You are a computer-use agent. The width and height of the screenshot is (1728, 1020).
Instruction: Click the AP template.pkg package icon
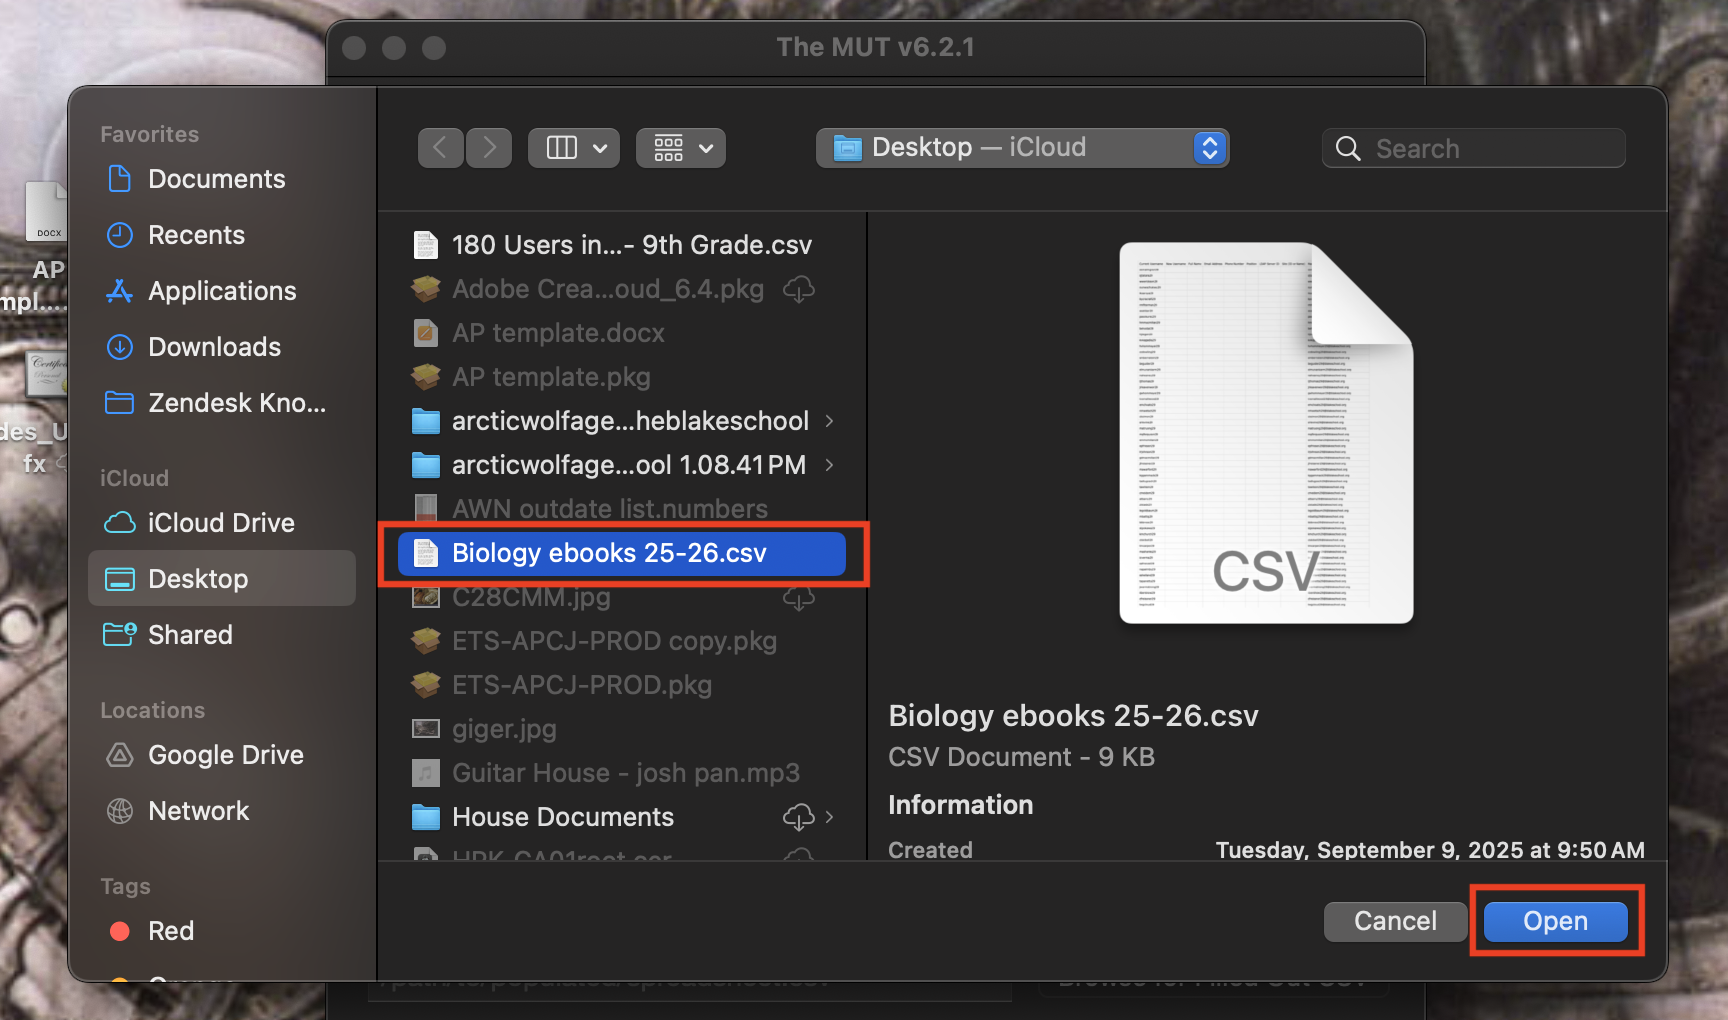pos(426,377)
